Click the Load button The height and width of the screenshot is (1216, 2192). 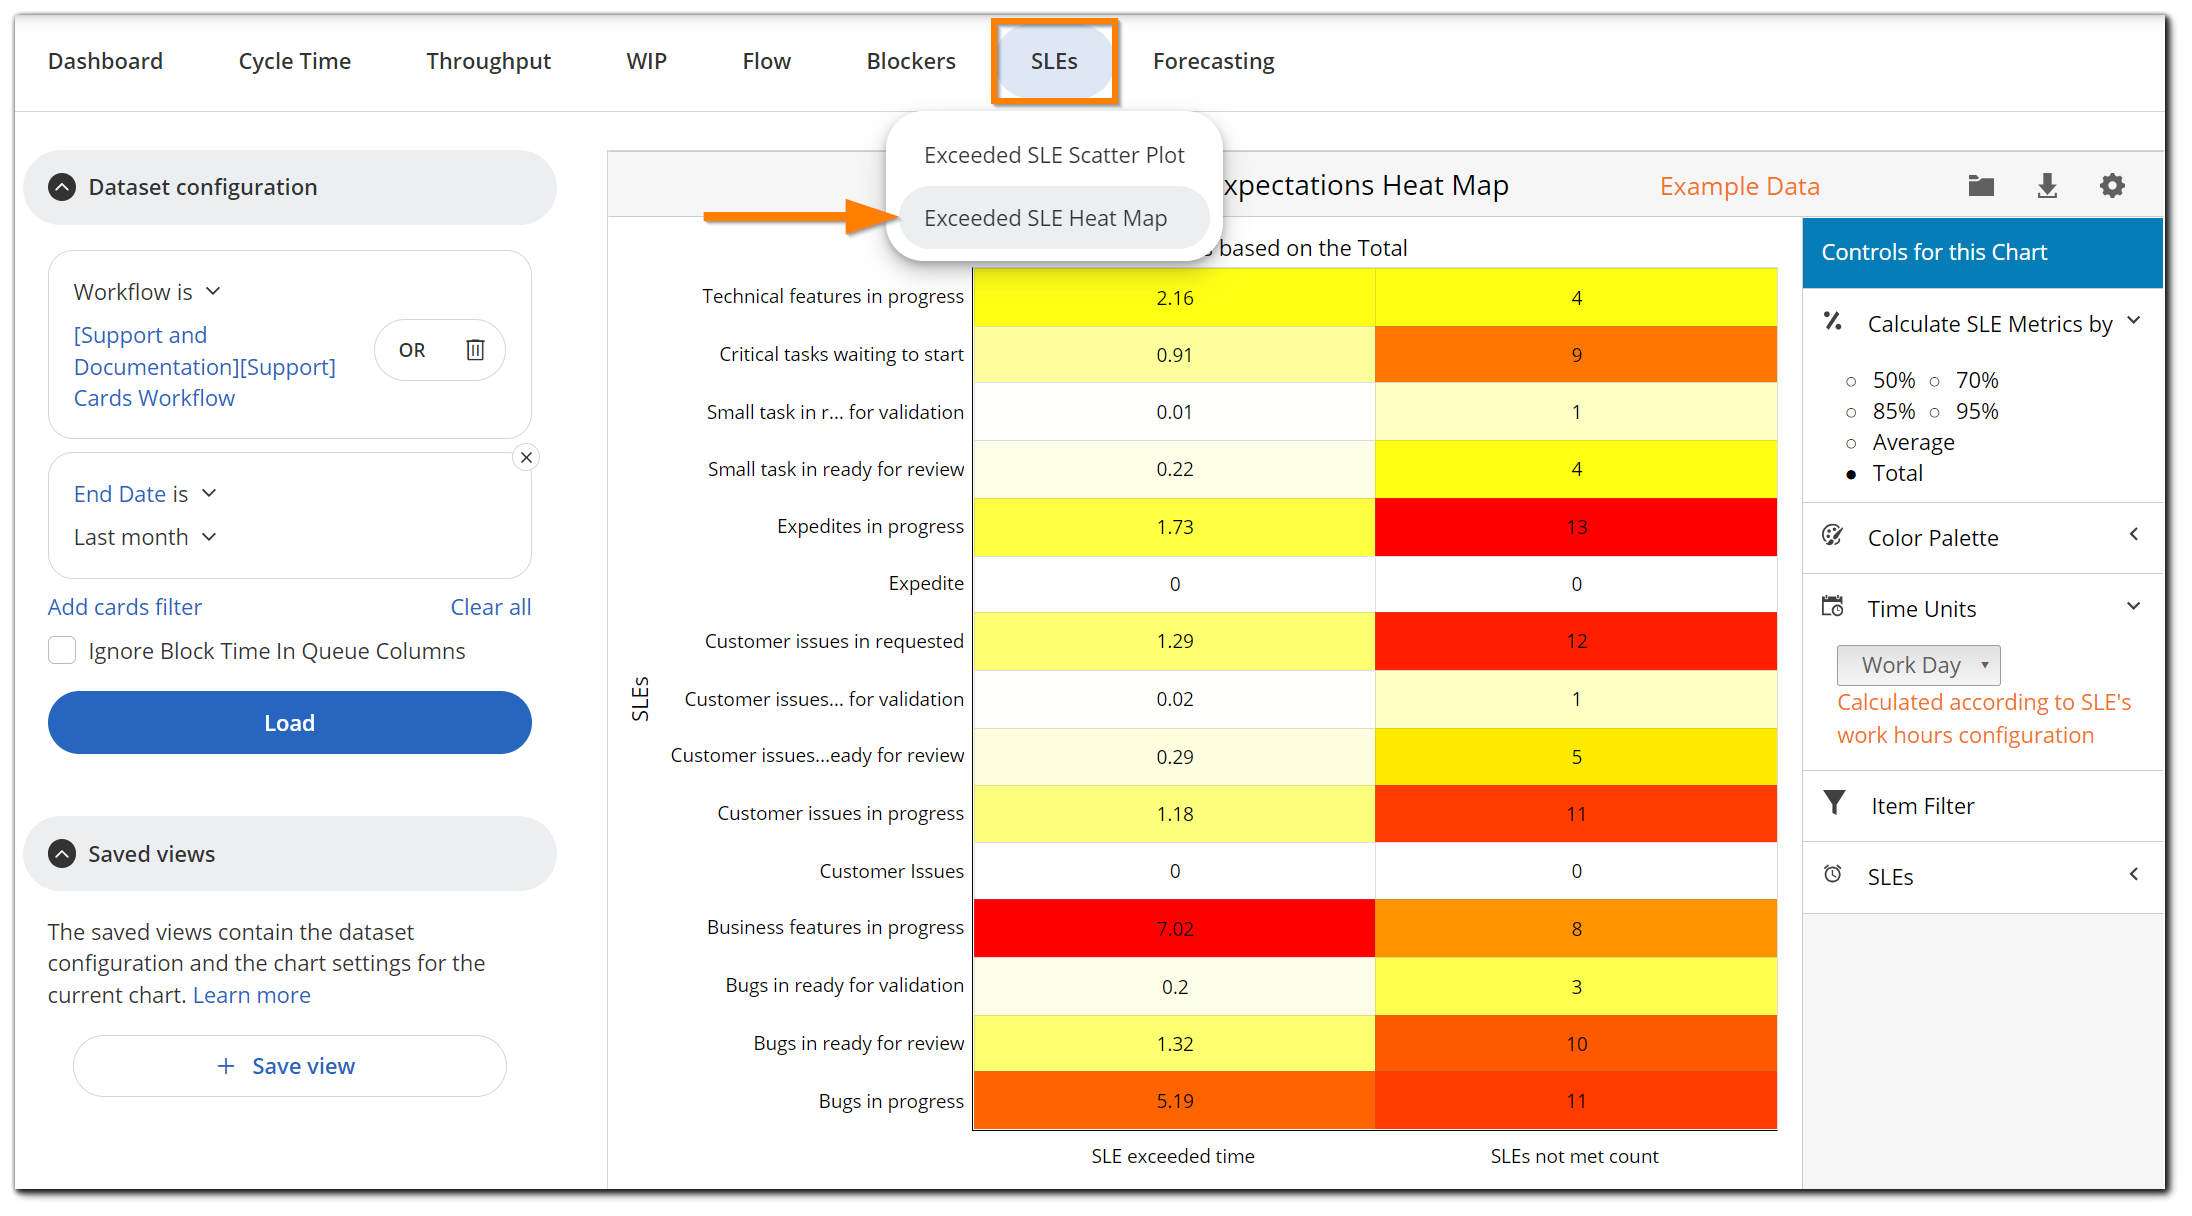click(290, 722)
